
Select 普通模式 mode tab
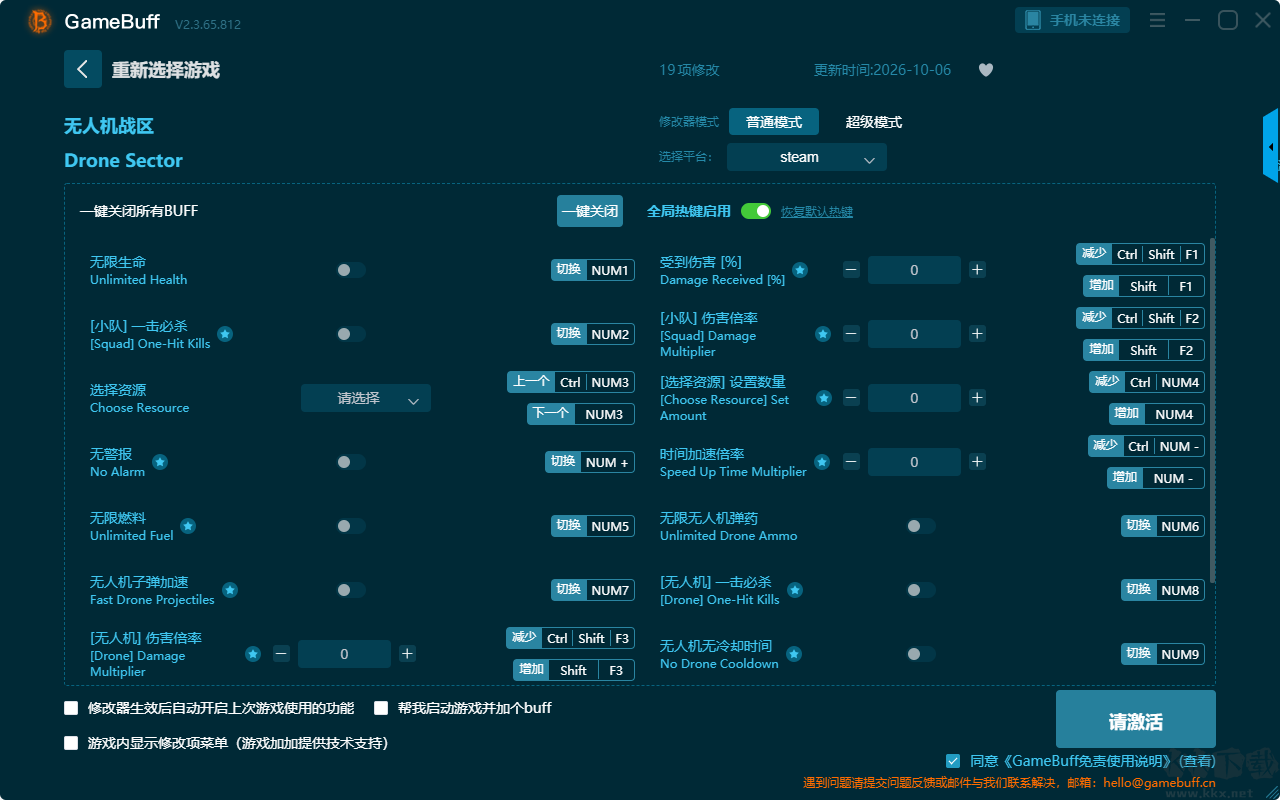point(774,122)
